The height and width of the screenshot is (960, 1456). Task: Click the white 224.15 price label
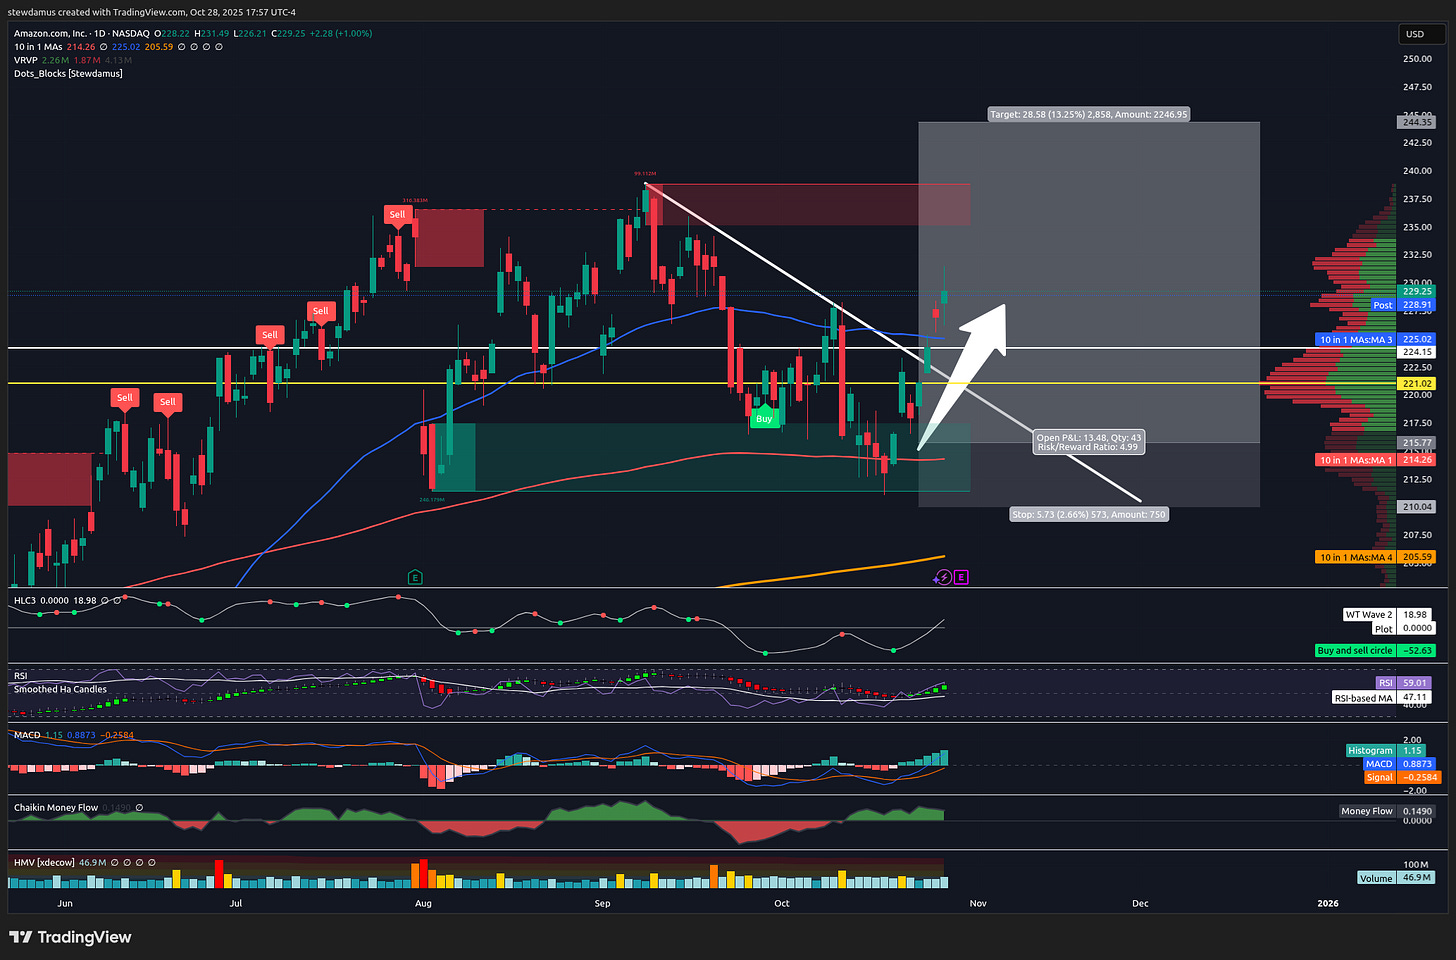[x=1417, y=352]
